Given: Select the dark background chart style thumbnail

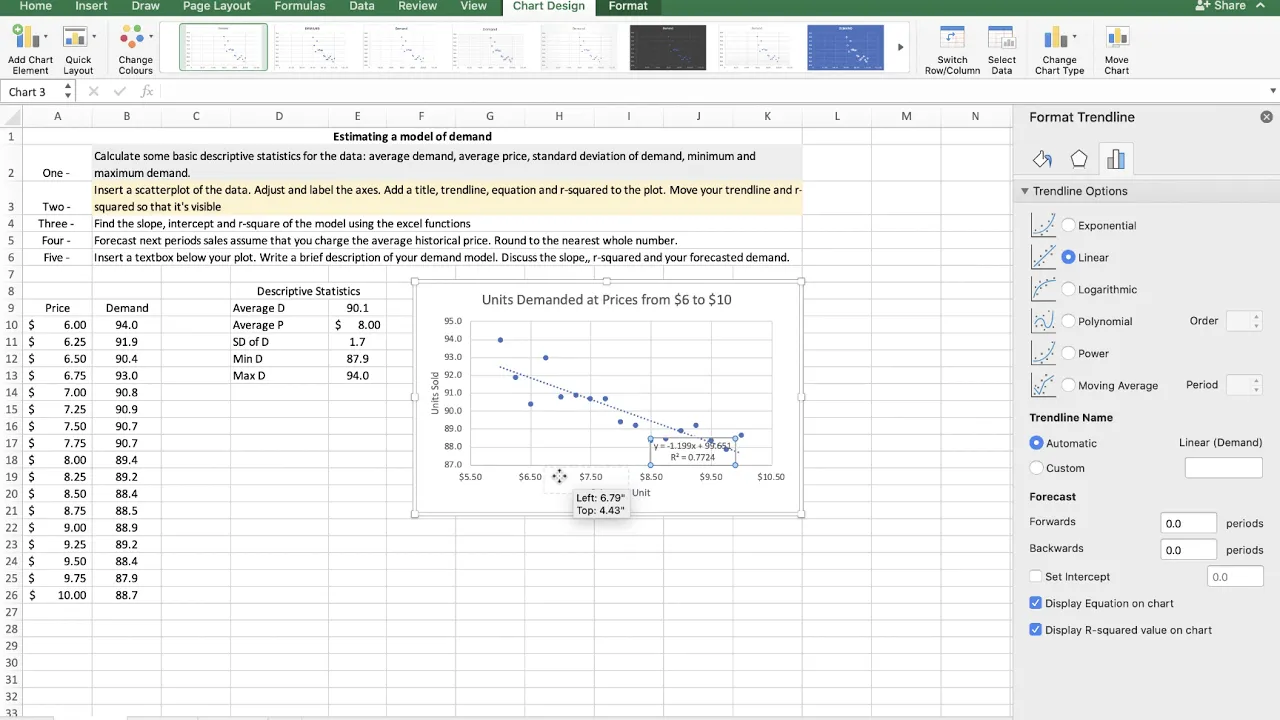Looking at the screenshot, I should tap(667, 47).
